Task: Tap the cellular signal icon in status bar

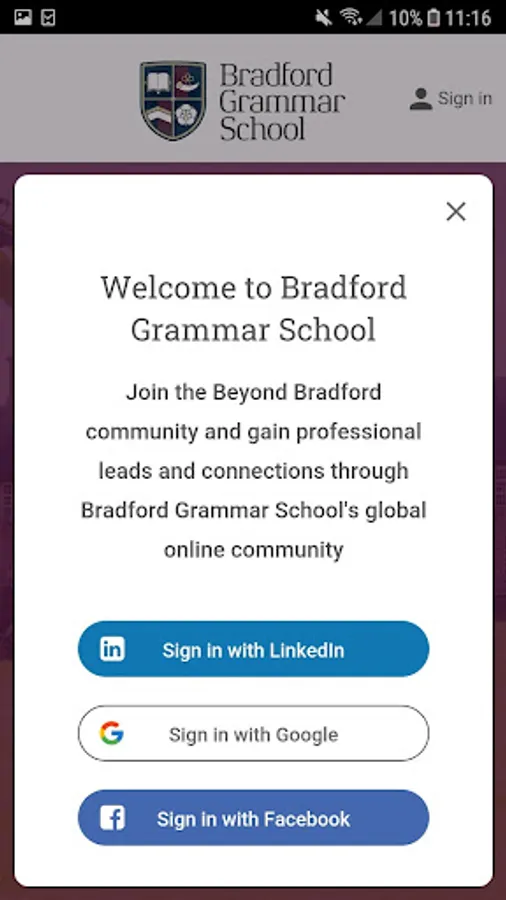Action: click(x=373, y=18)
